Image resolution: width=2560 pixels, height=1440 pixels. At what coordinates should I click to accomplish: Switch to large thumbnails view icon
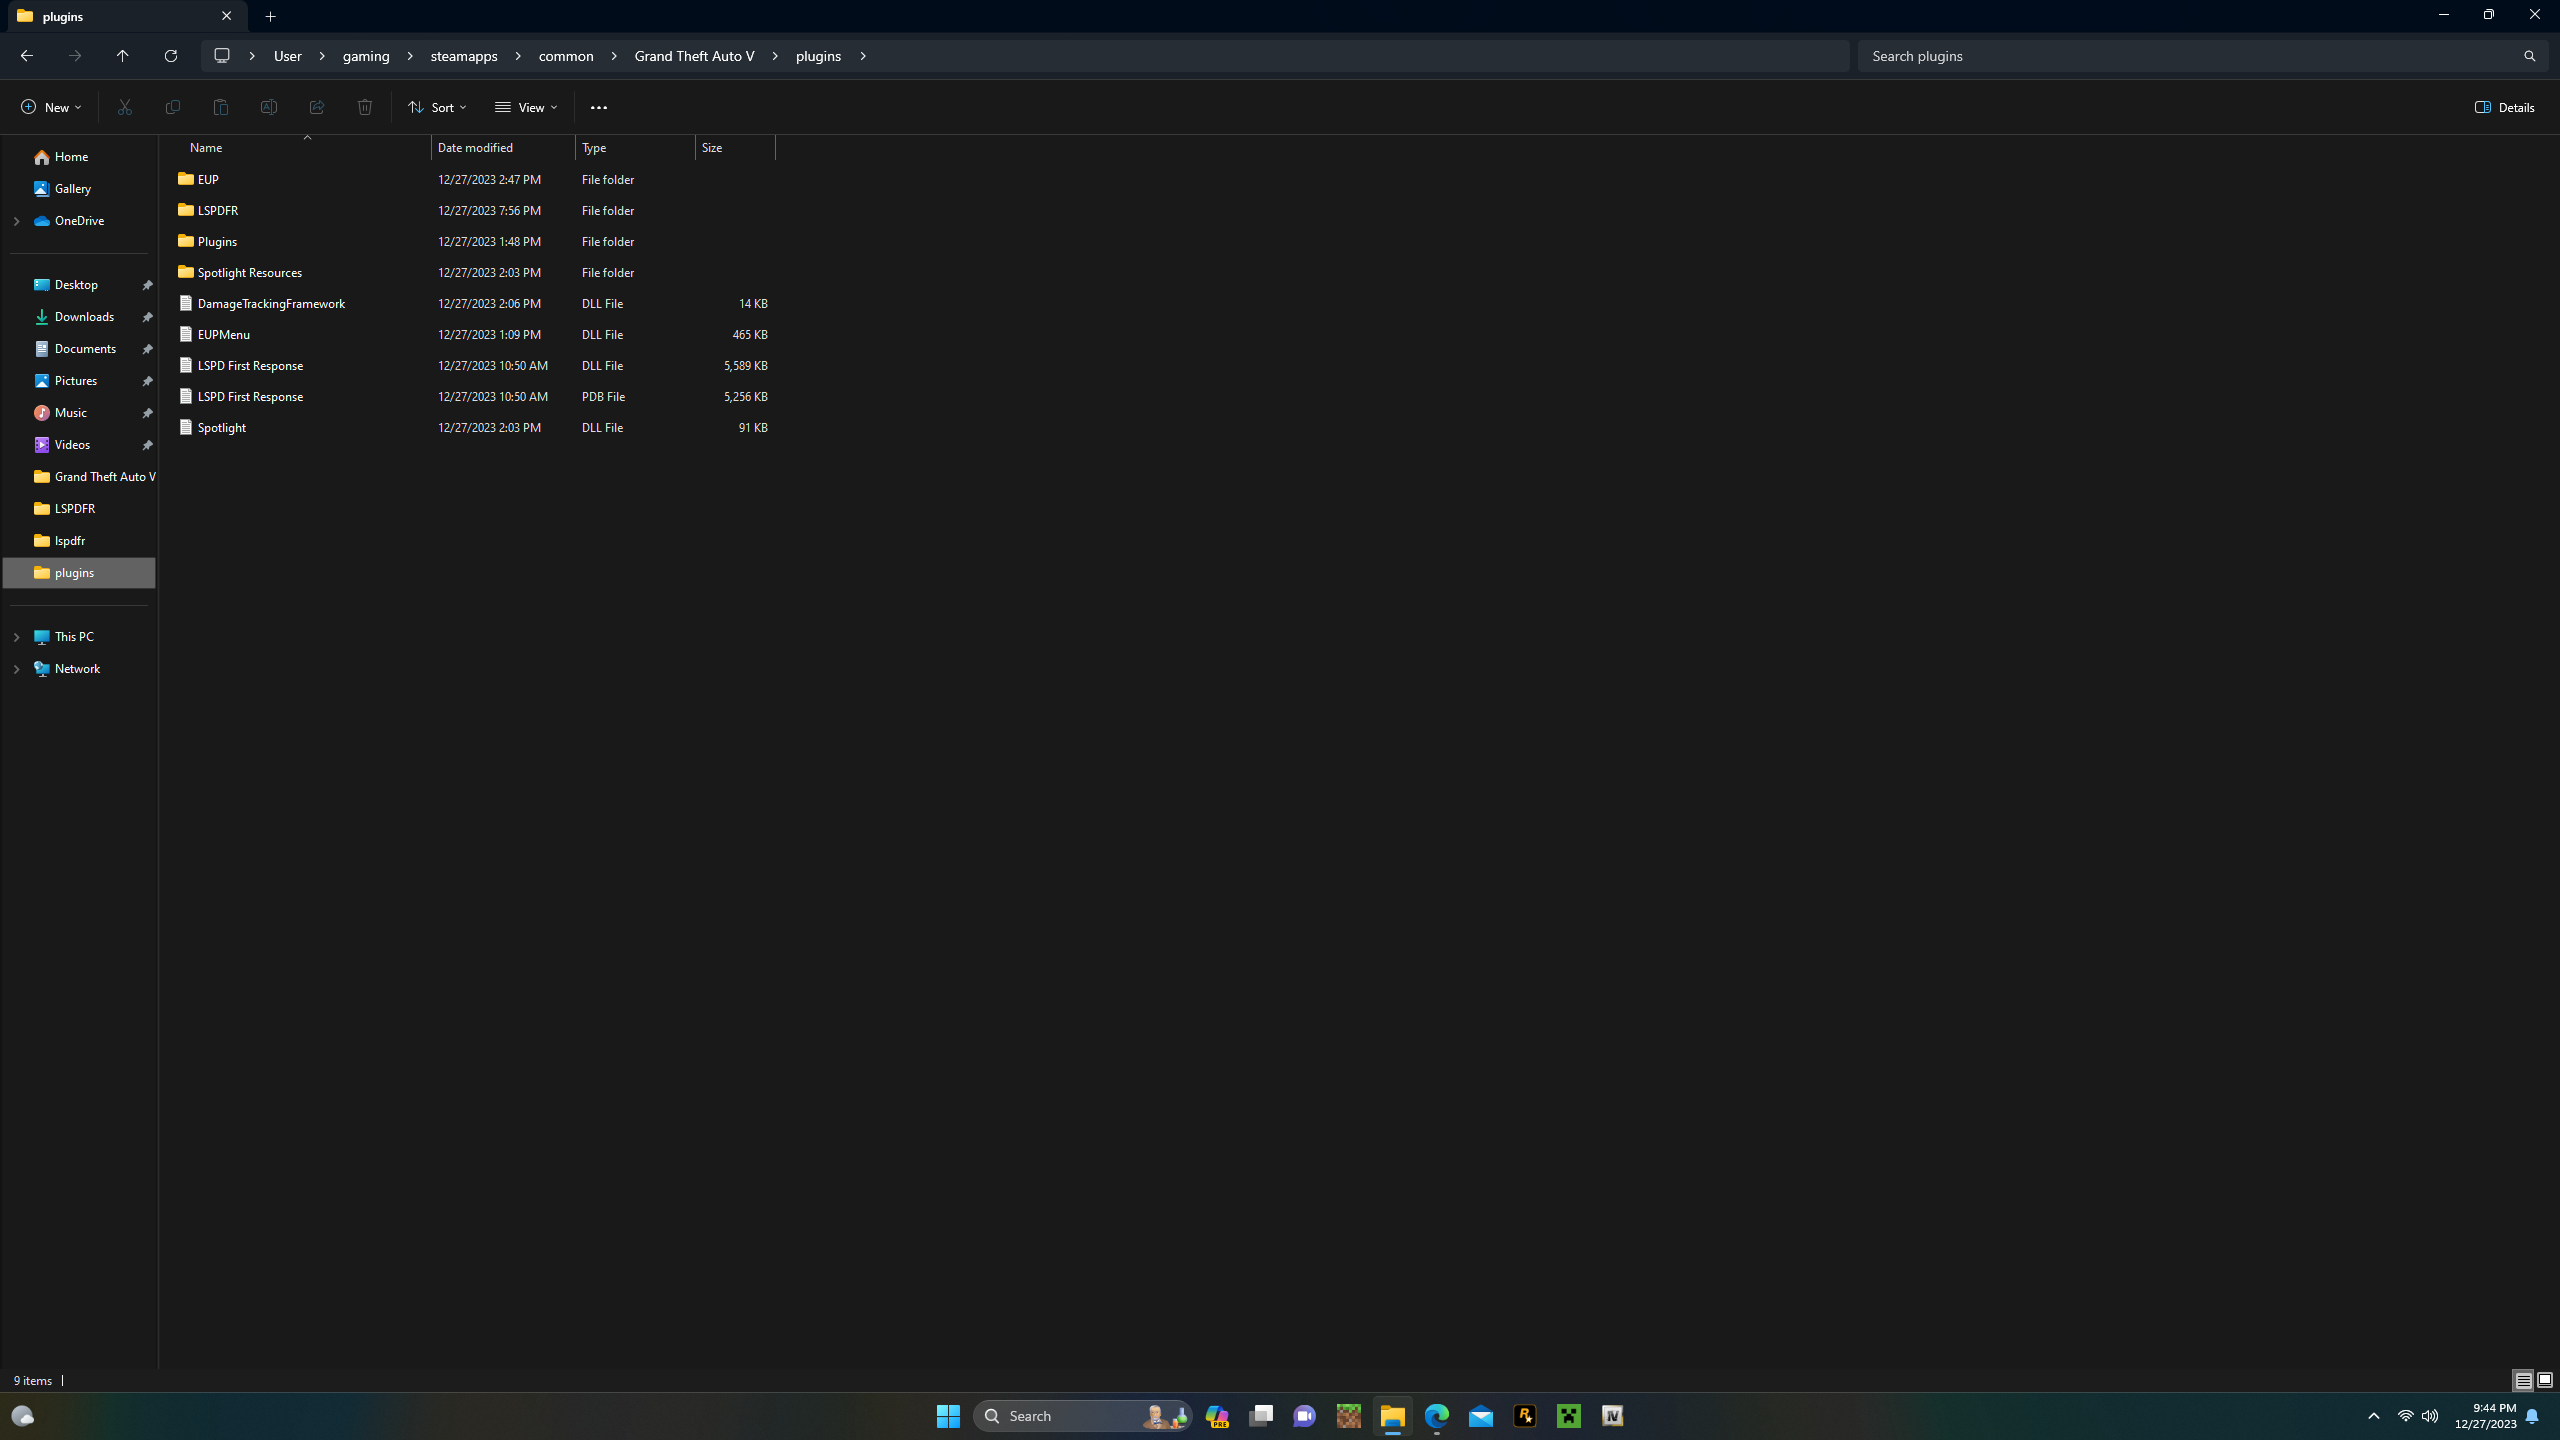point(2545,1380)
